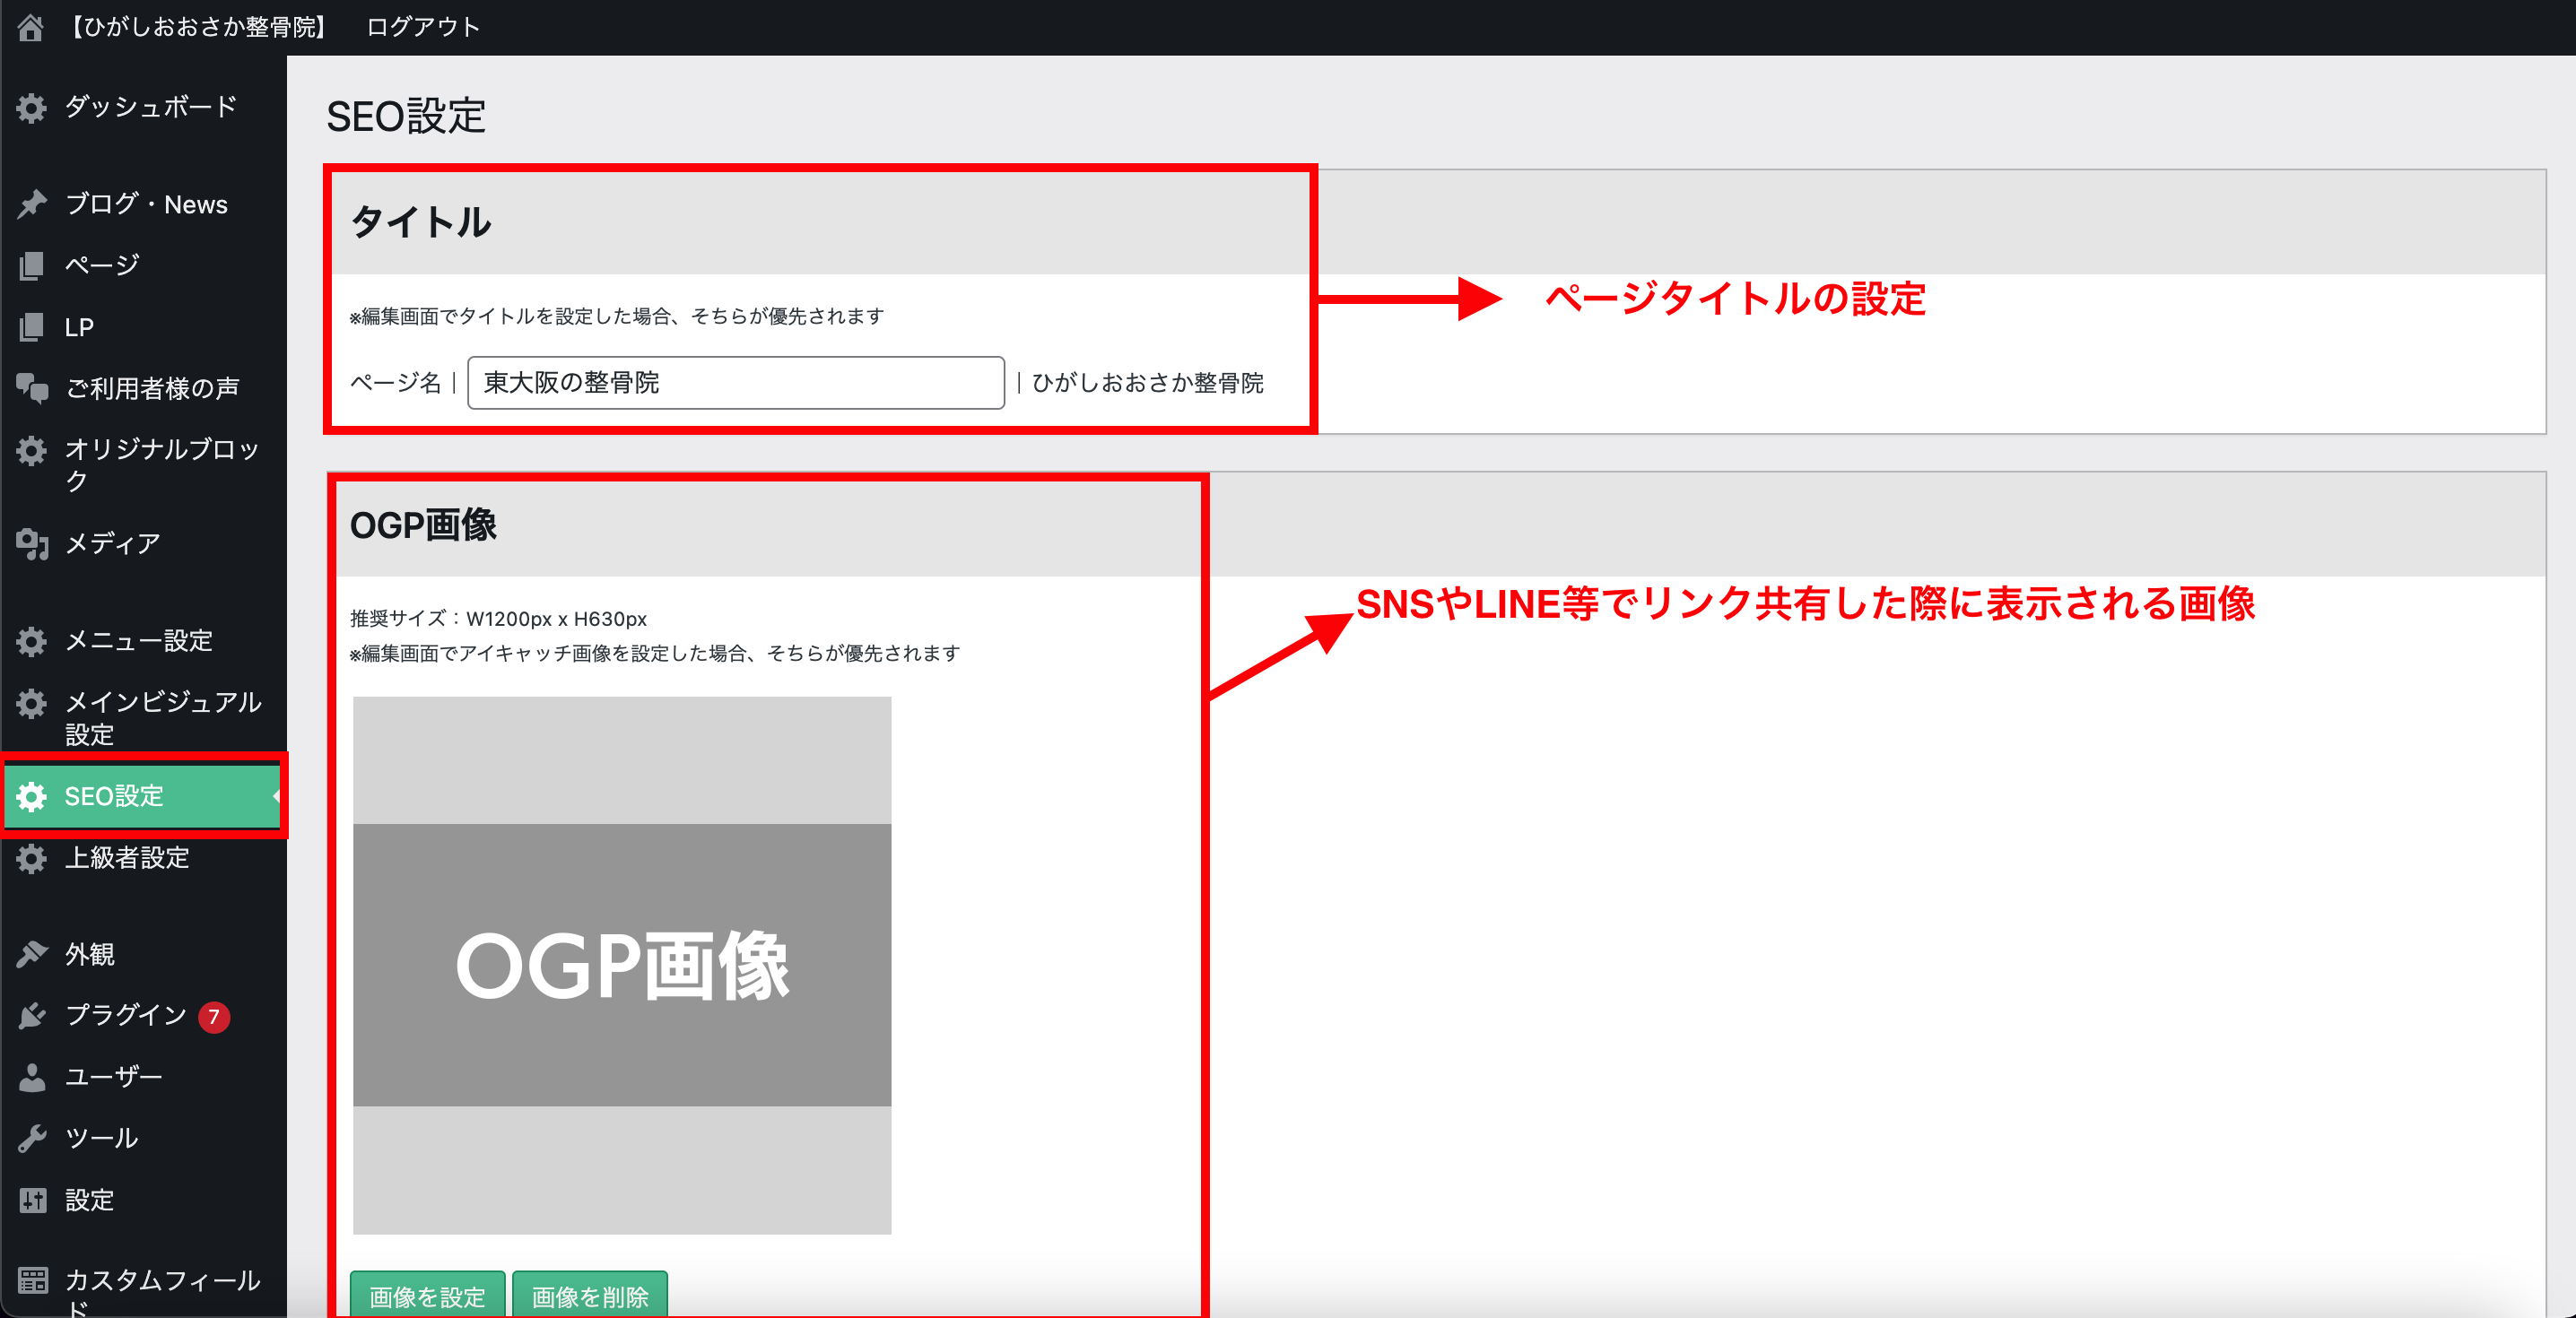Click the wrench icon beside ツール
This screenshot has width=2576, height=1318.
pos(32,1138)
